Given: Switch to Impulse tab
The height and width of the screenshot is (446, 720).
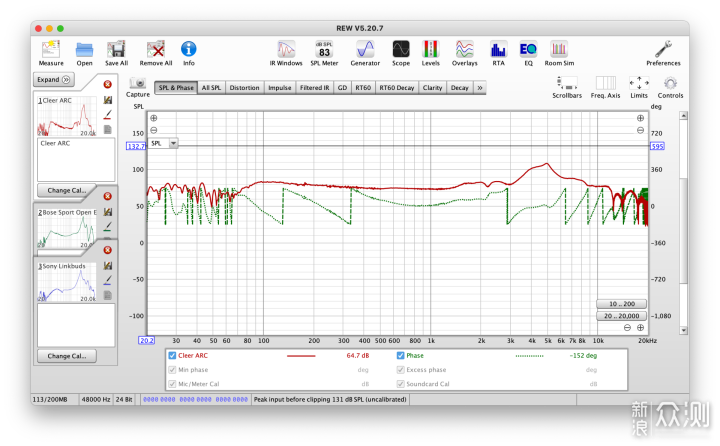Looking at the screenshot, I should pyautogui.click(x=280, y=88).
